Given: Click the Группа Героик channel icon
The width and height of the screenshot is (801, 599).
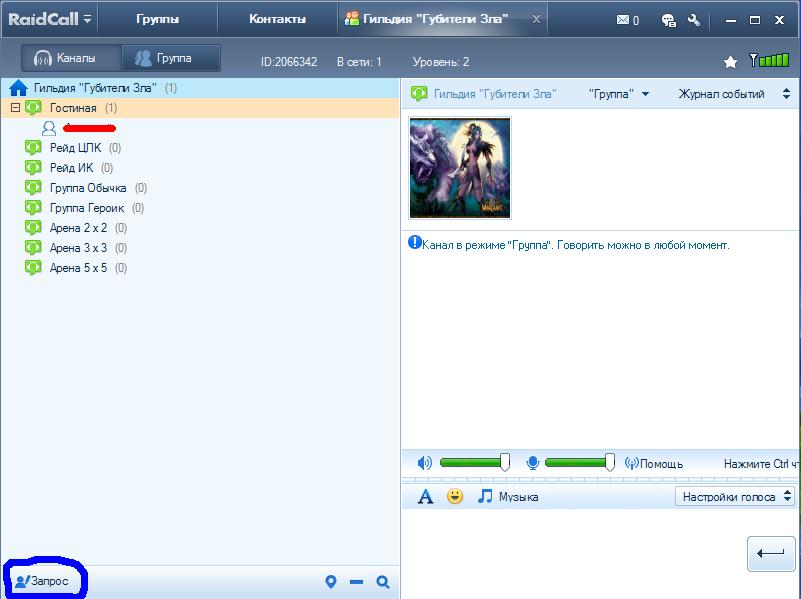Looking at the screenshot, I should [x=33, y=208].
